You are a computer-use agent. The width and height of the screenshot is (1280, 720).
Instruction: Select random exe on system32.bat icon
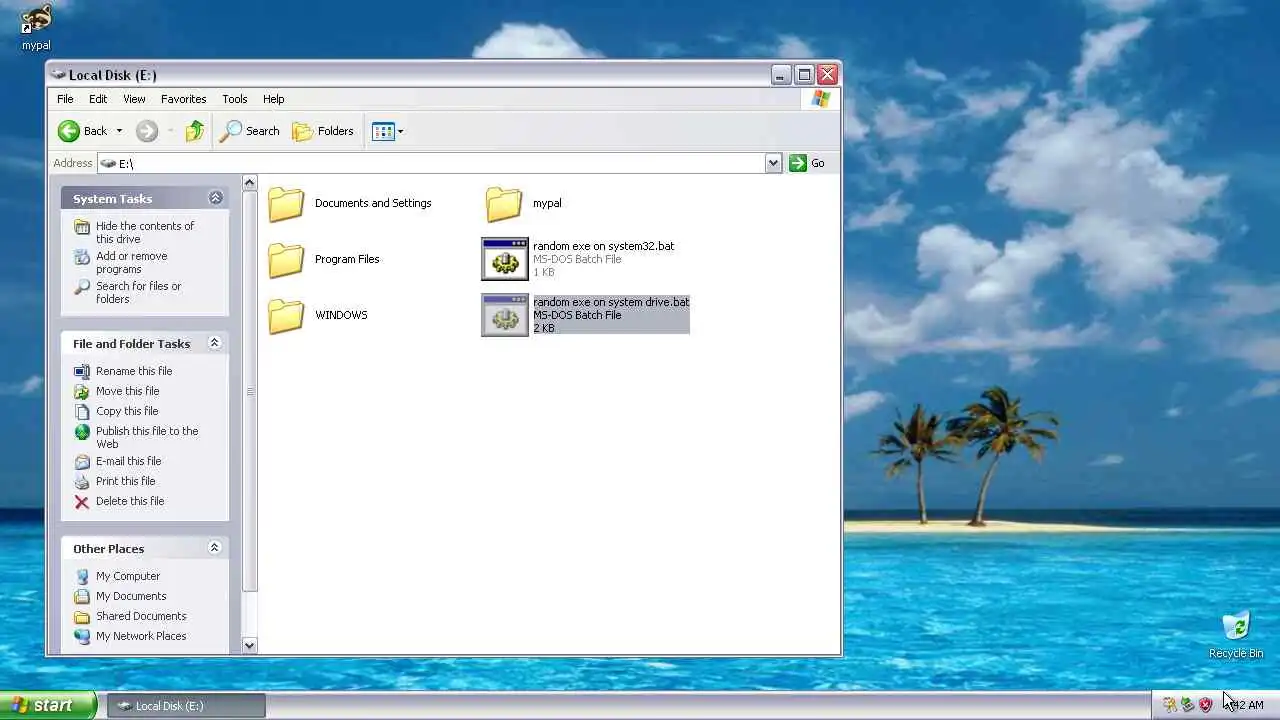coord(505,259)
